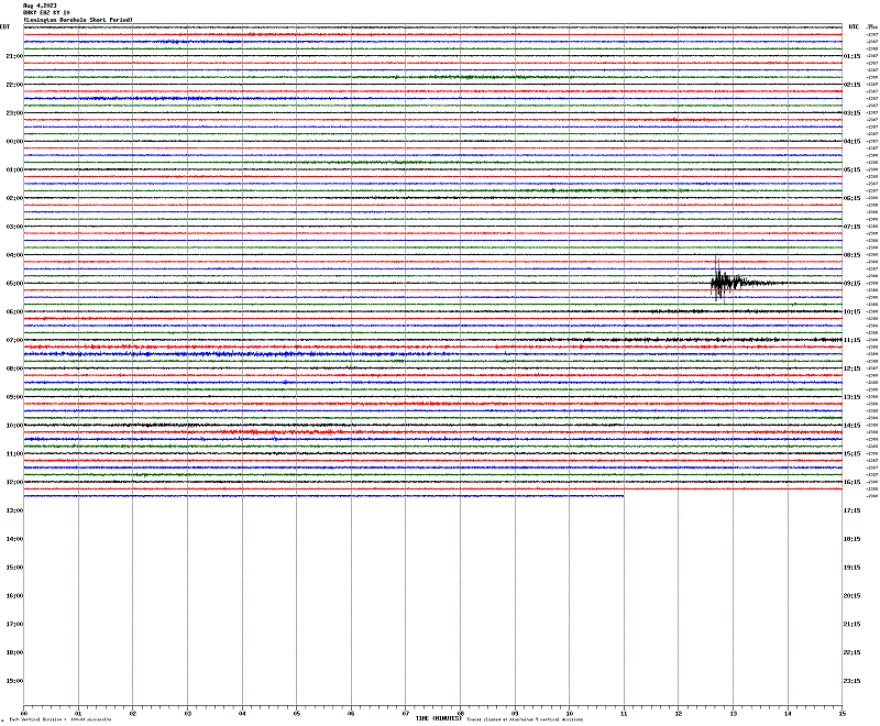This screenshot has height=726, width=880.
Task: Click the 01:15 UTC hour label
Action: 851,56
